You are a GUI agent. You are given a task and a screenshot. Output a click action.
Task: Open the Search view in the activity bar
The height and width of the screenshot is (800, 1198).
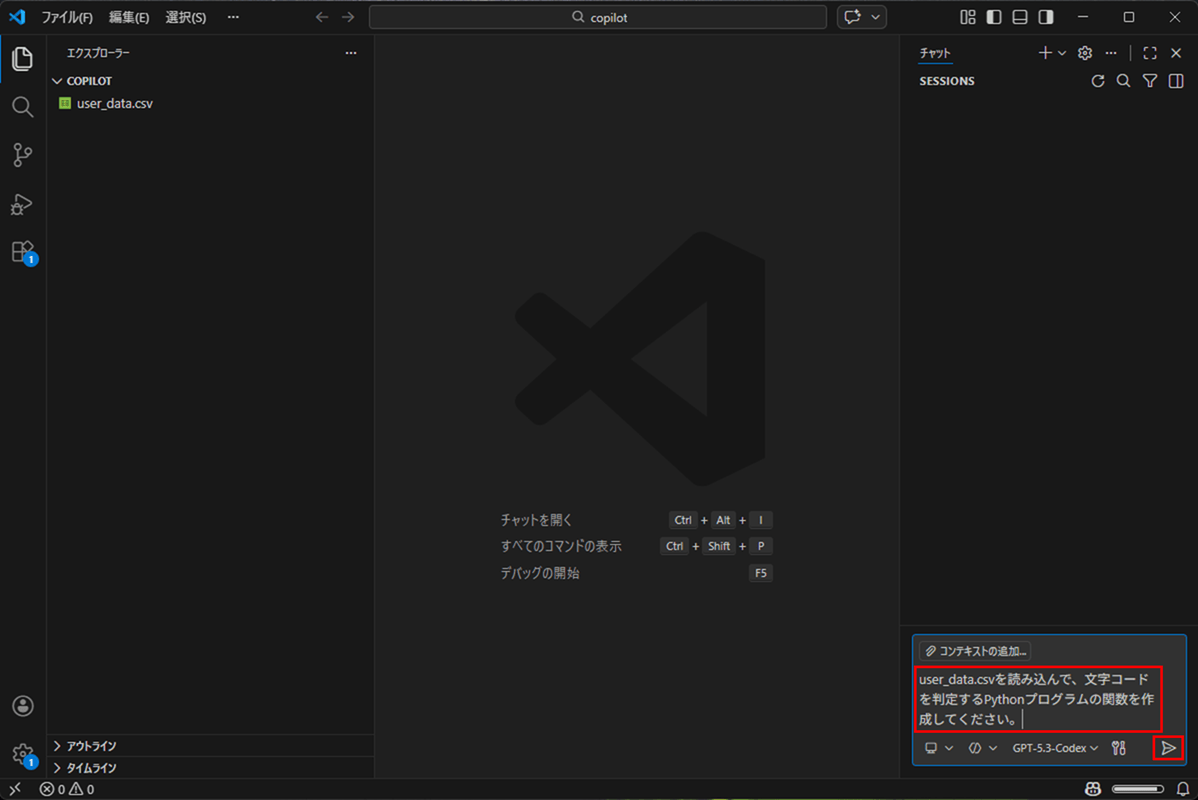(22, 107)
